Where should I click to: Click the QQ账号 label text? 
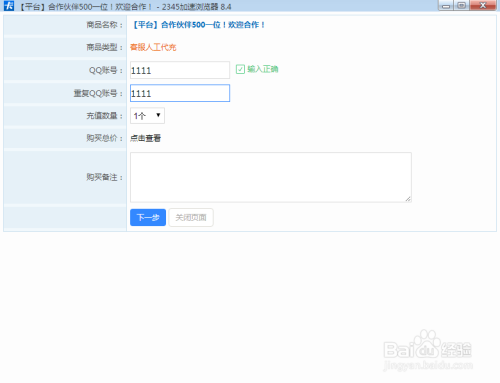click(x=106, y=70)
